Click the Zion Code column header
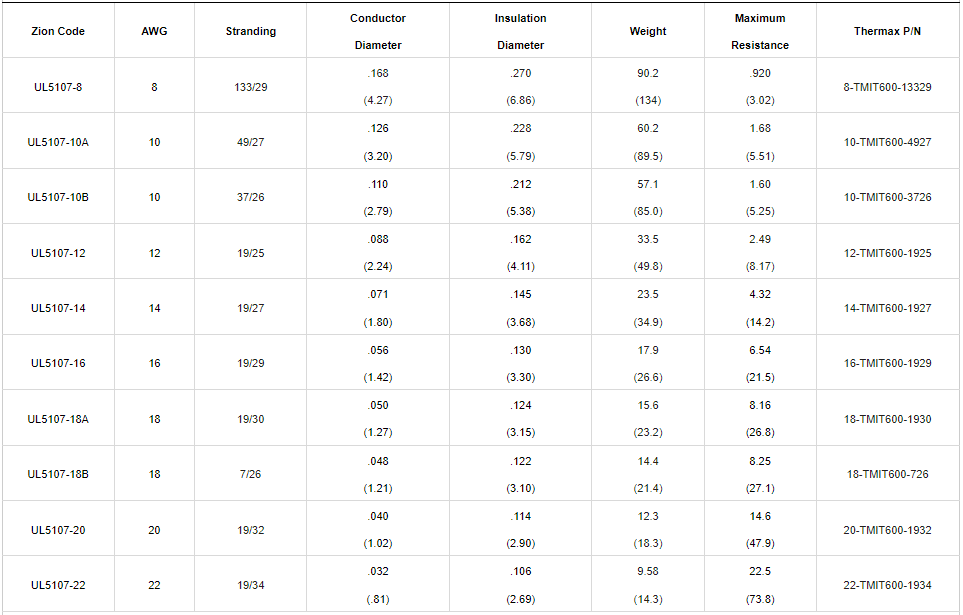 [x=57, y=31]
